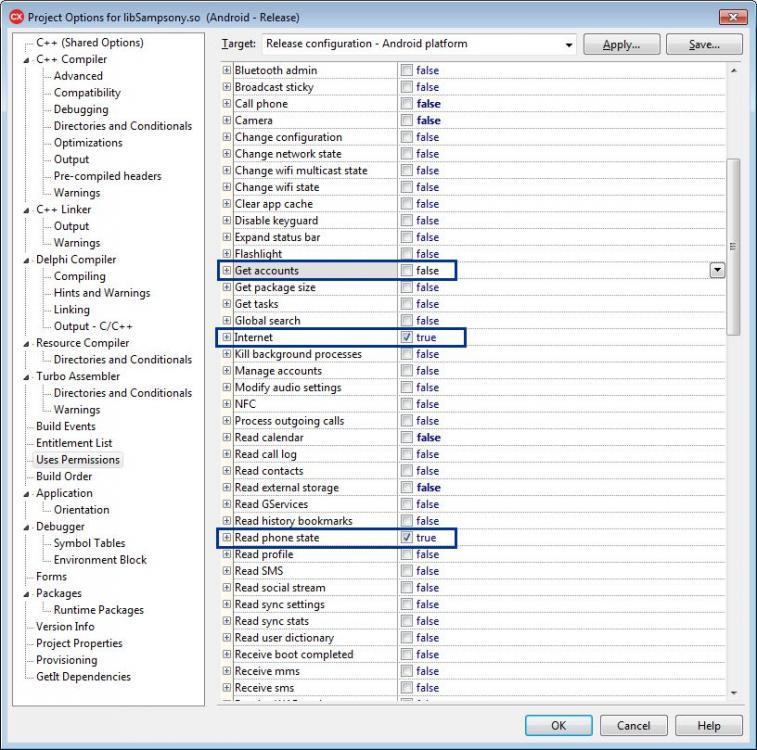
Task: Select Advanced under C++ Compiler
Action: (x=78, y=76)
